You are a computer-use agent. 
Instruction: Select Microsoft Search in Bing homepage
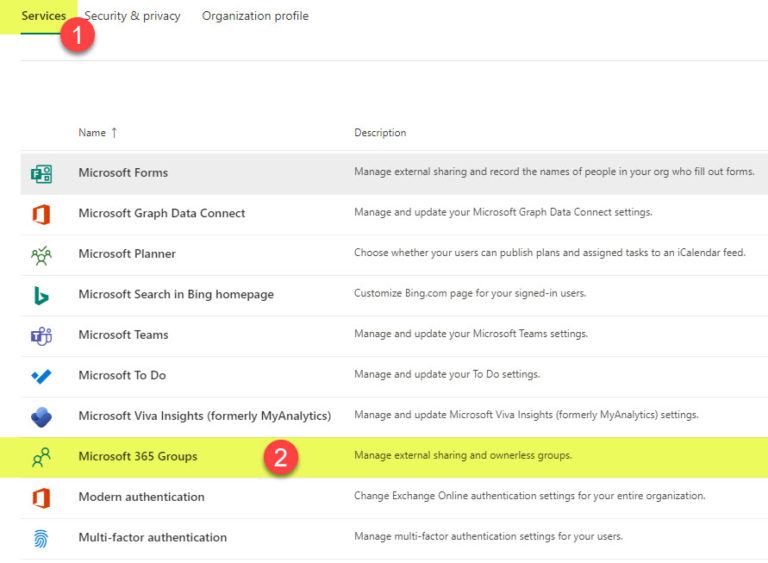[176, 294]
